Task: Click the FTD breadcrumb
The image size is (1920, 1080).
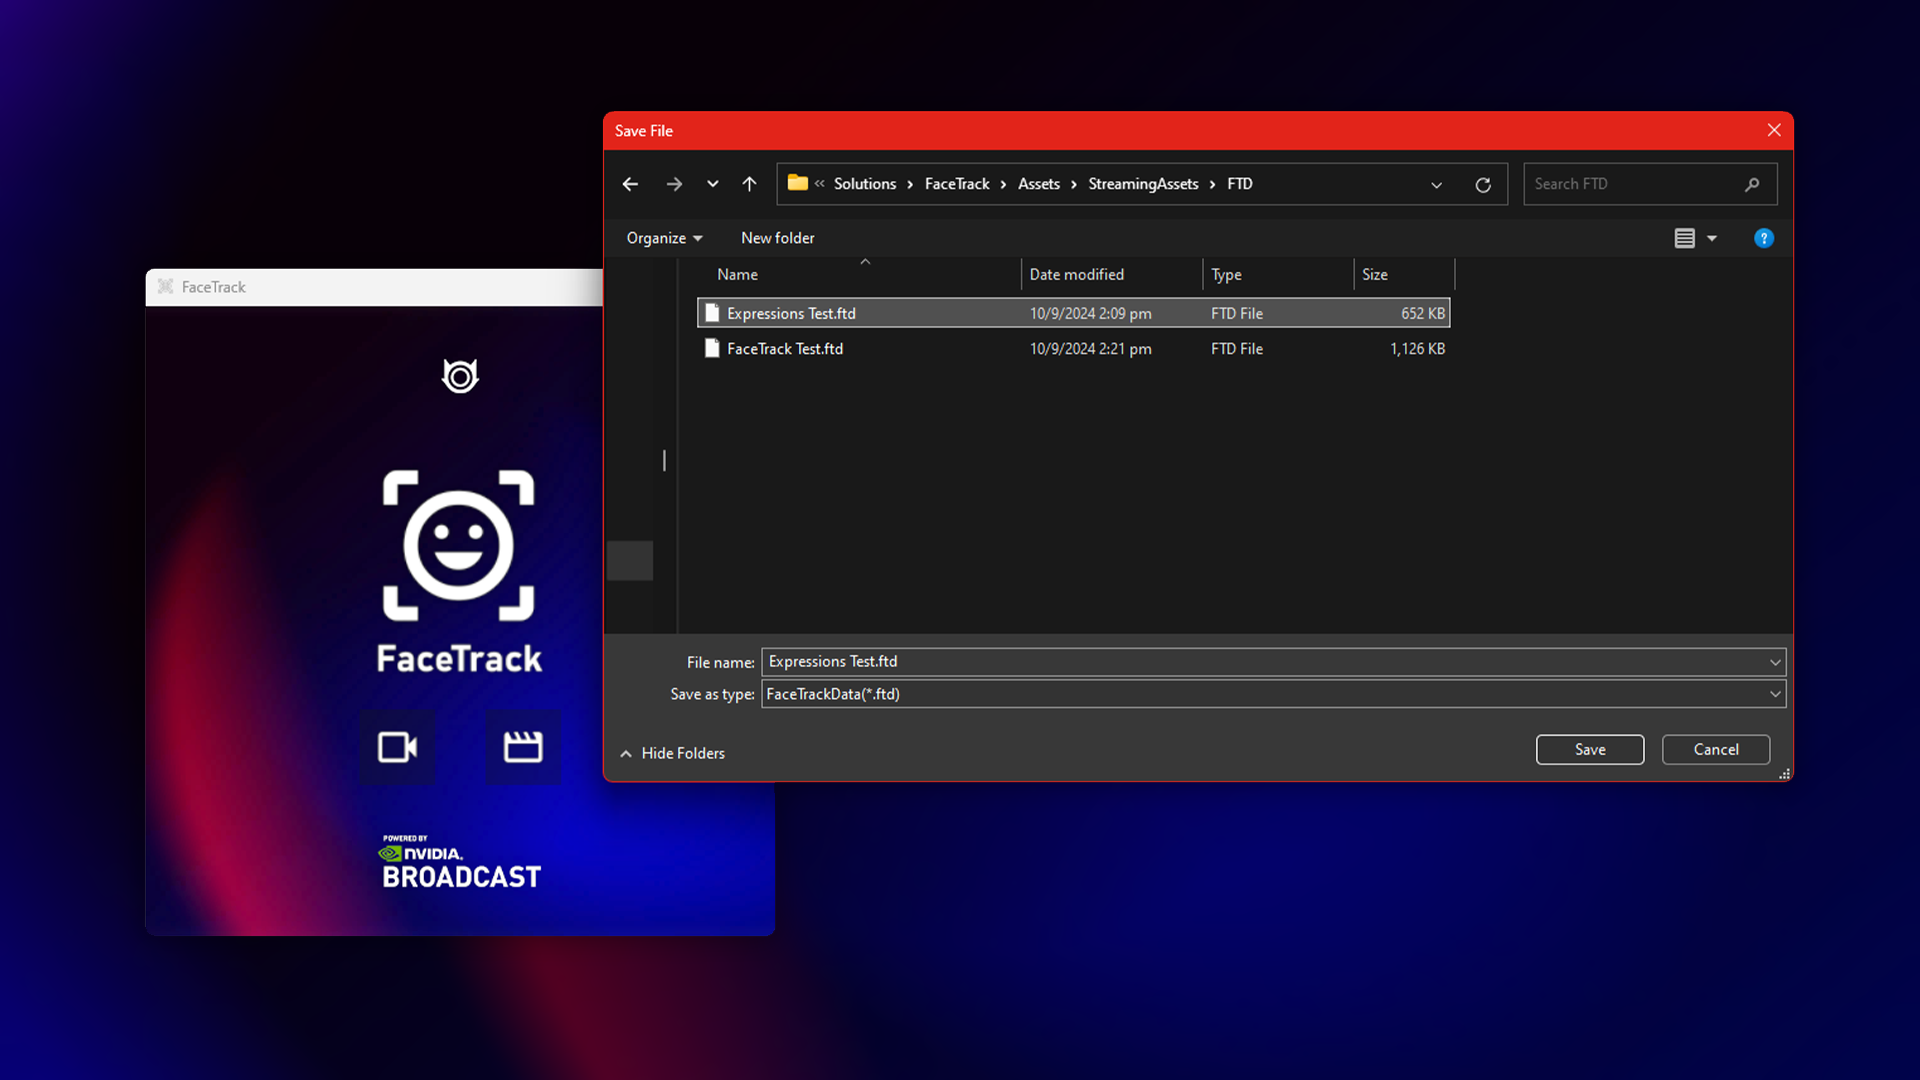Action: [x=1240, y=184]
